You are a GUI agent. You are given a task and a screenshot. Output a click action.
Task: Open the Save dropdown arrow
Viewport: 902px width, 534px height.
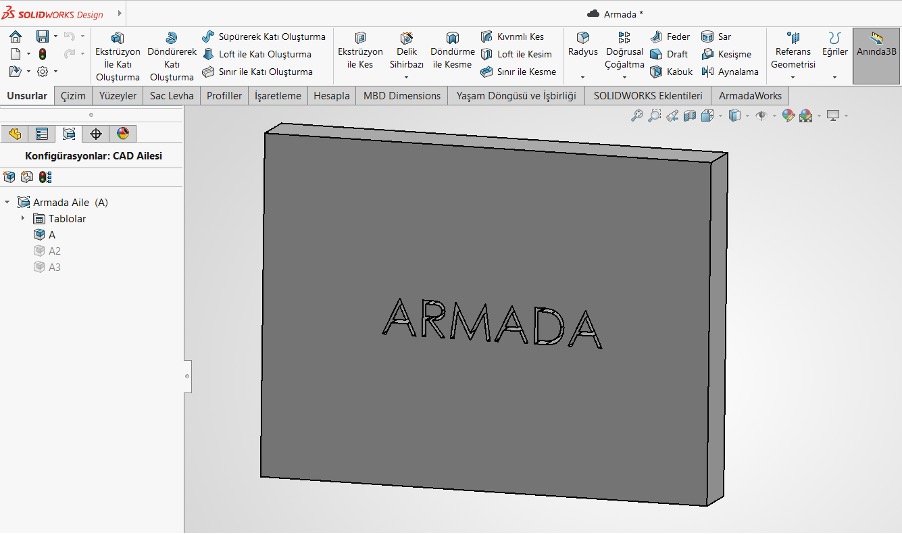(56, 36)
